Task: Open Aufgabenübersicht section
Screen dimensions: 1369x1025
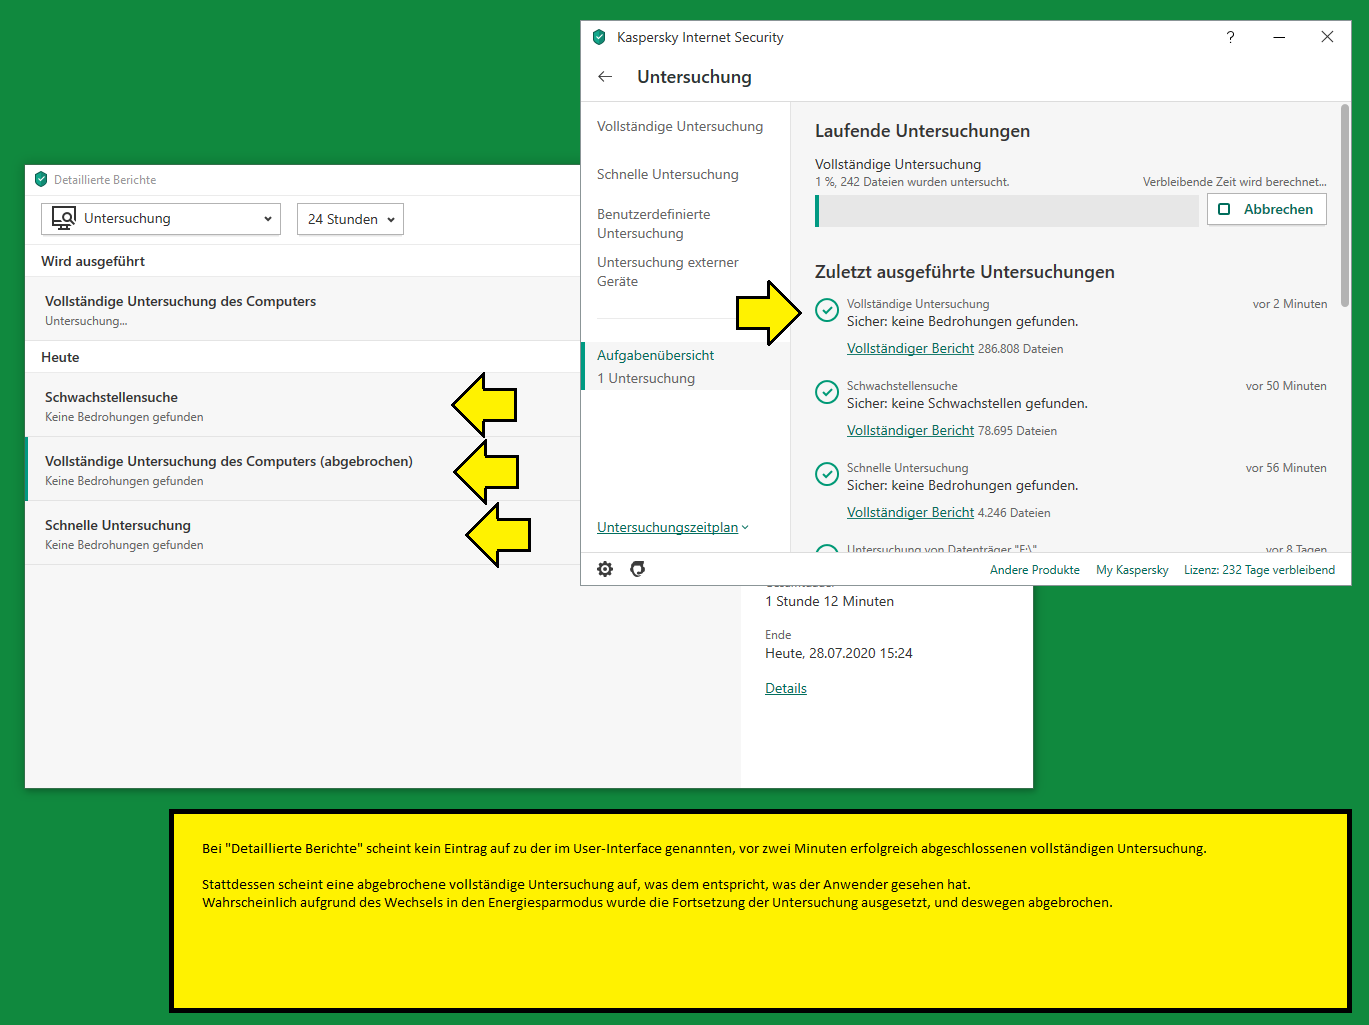Action: pos(686,366)
